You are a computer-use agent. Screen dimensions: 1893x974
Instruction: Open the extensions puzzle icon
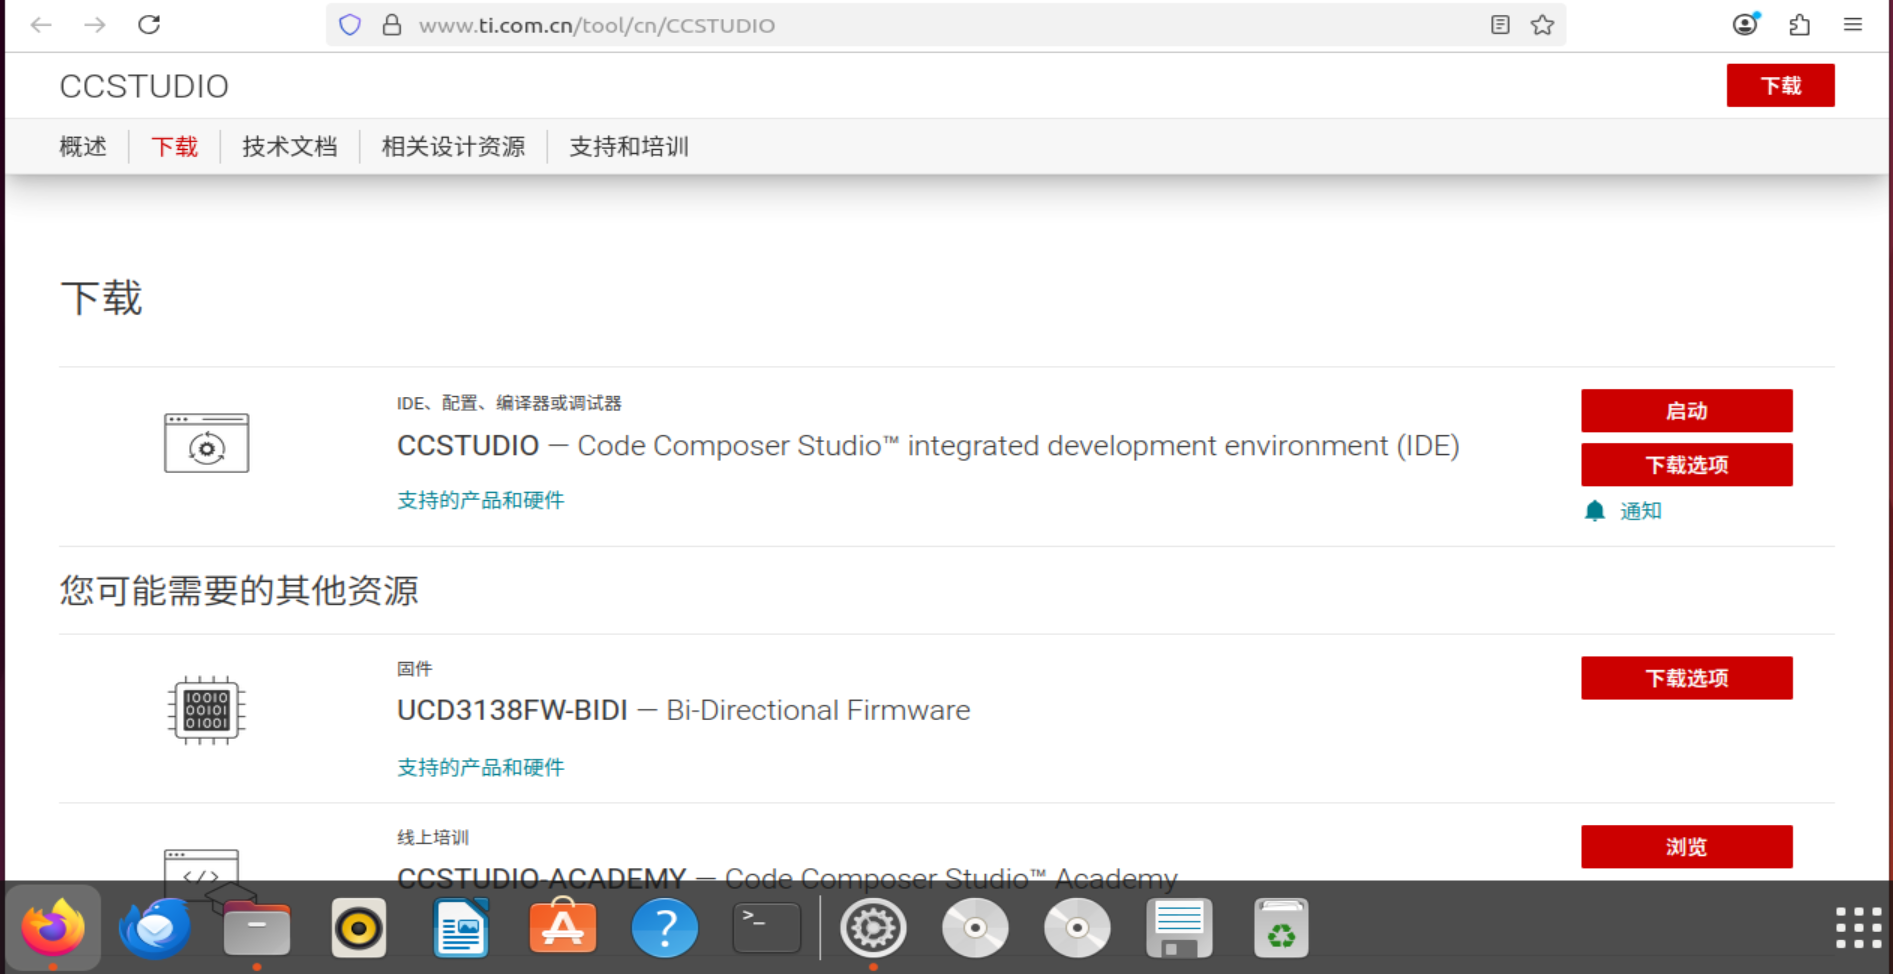coord(1800,25)
